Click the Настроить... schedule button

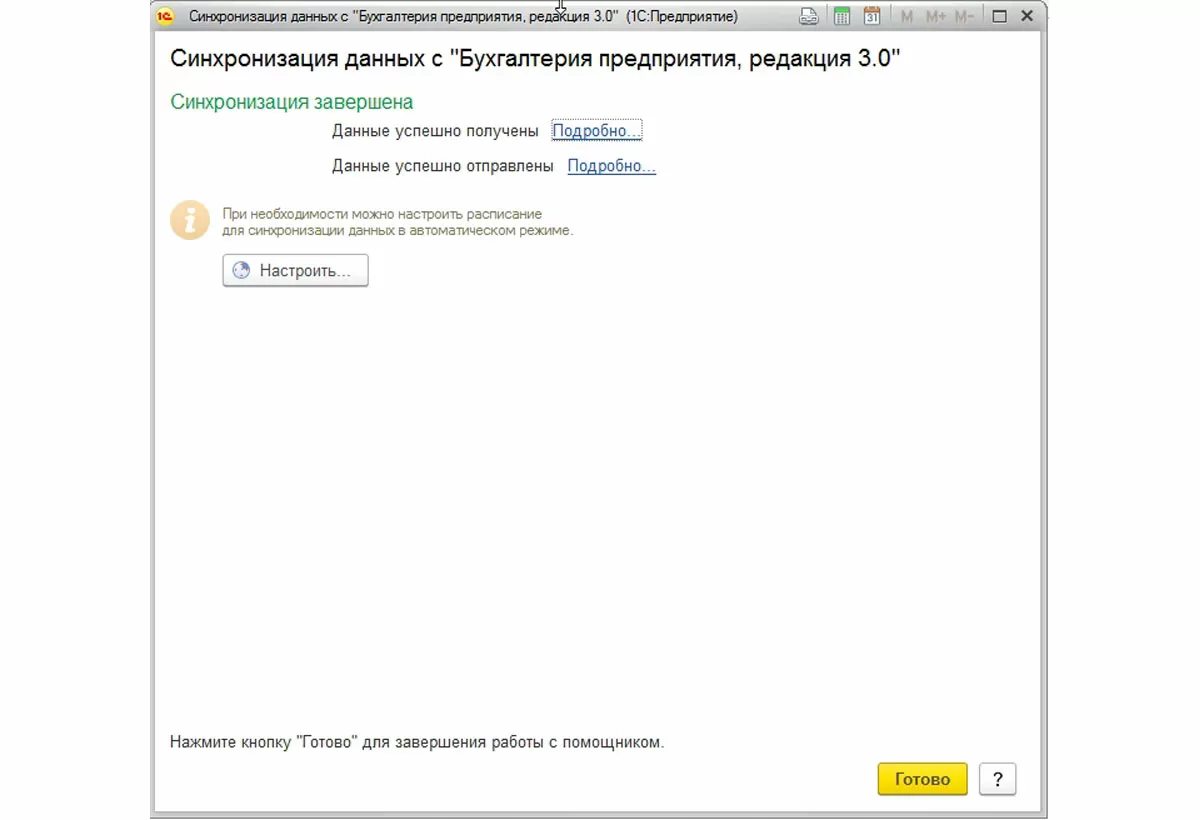[x=295, y=270]
